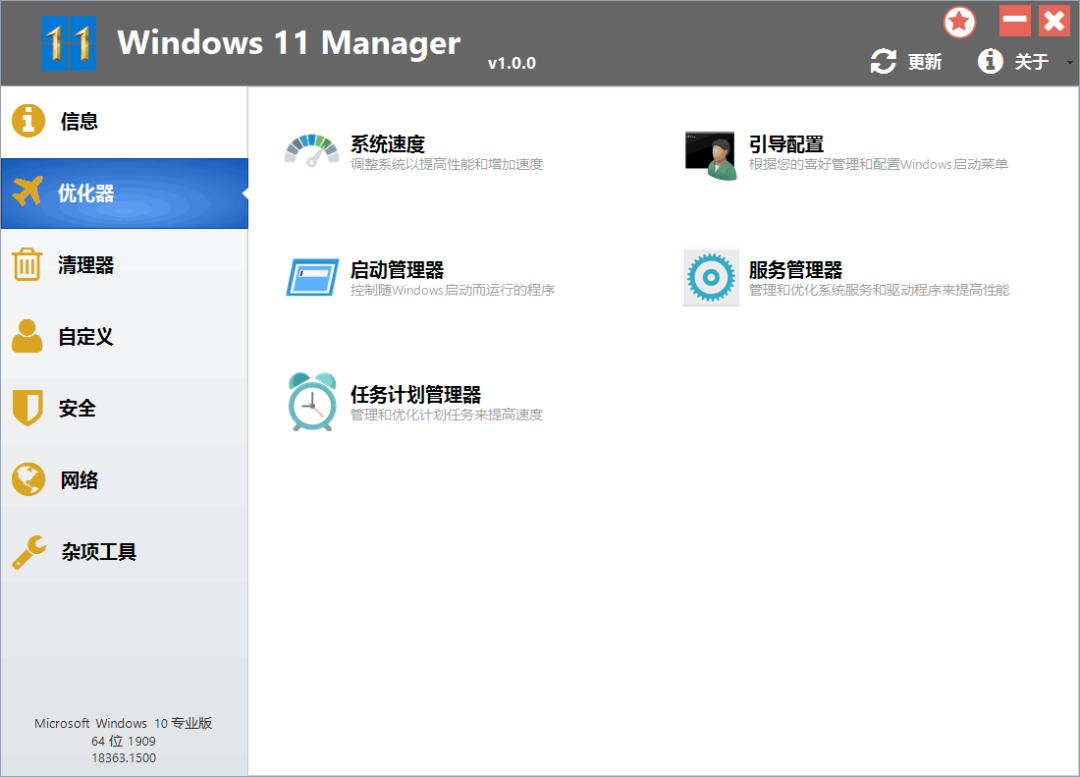This screenshot has width=1080, height=777.
Task: Click the refresh arrows update icon
Action: coord(883,61)
